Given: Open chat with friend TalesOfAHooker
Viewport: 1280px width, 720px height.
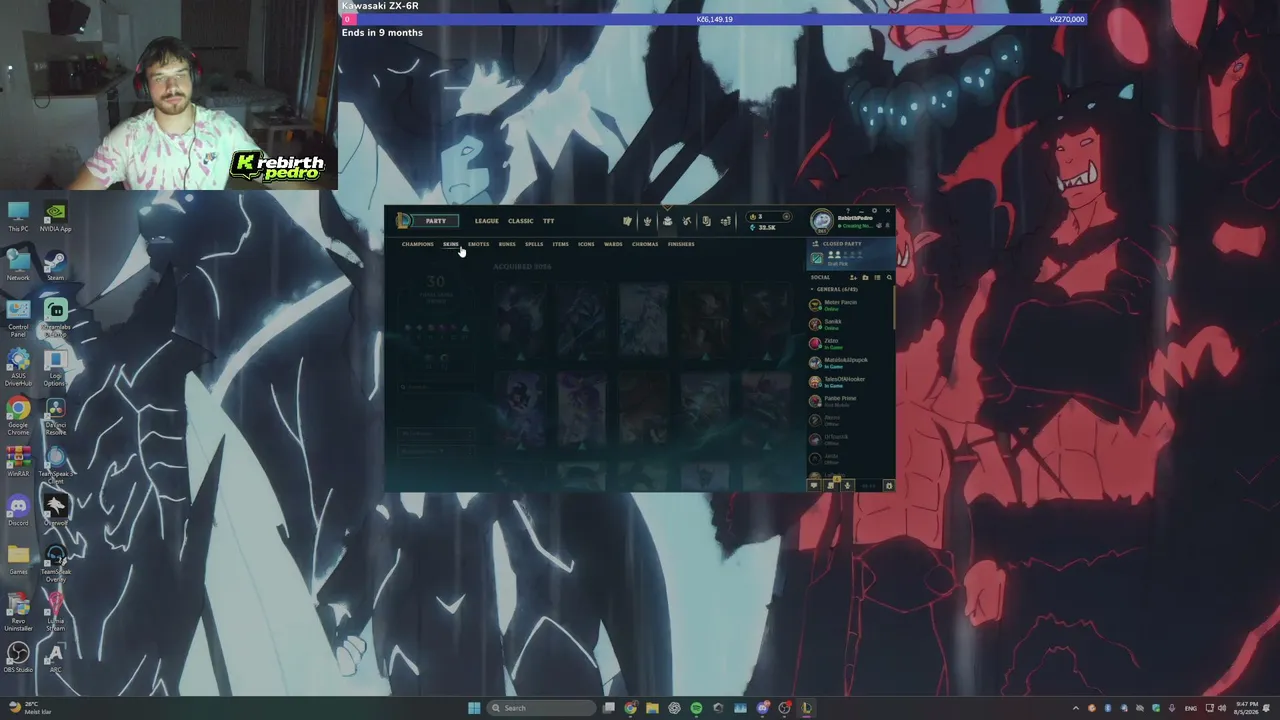Looking at the screenshot, I should [850, 382].
